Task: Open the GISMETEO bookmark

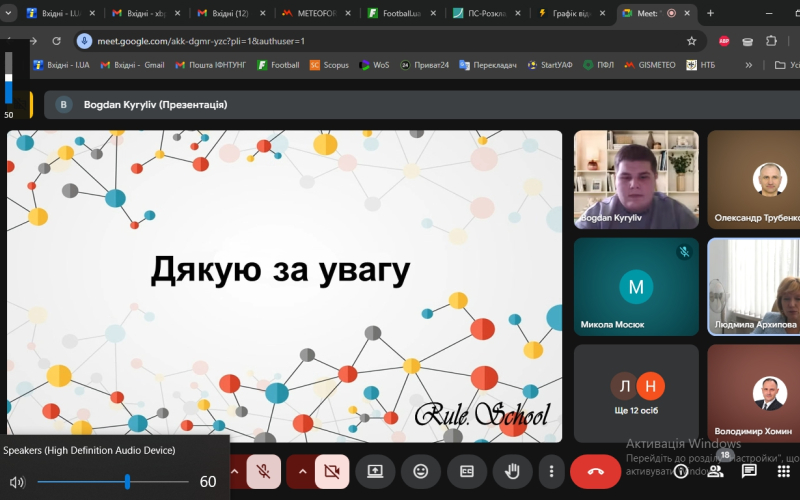Action: coord(650,65)
